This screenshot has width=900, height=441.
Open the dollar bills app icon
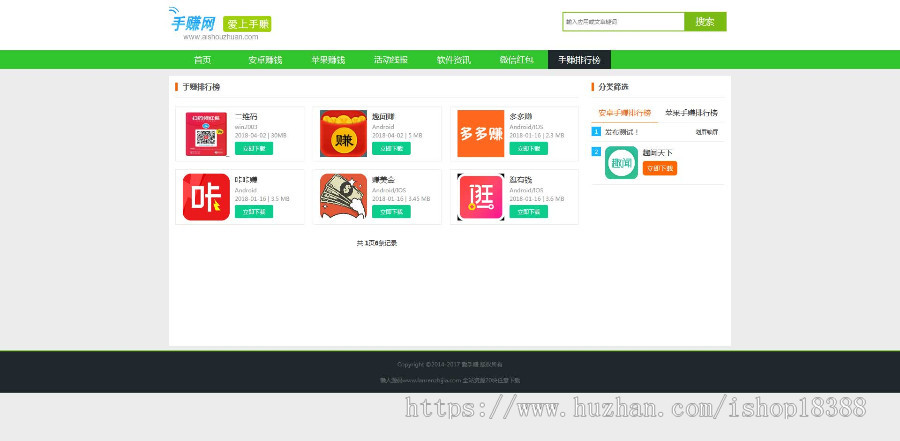point(343,197)
